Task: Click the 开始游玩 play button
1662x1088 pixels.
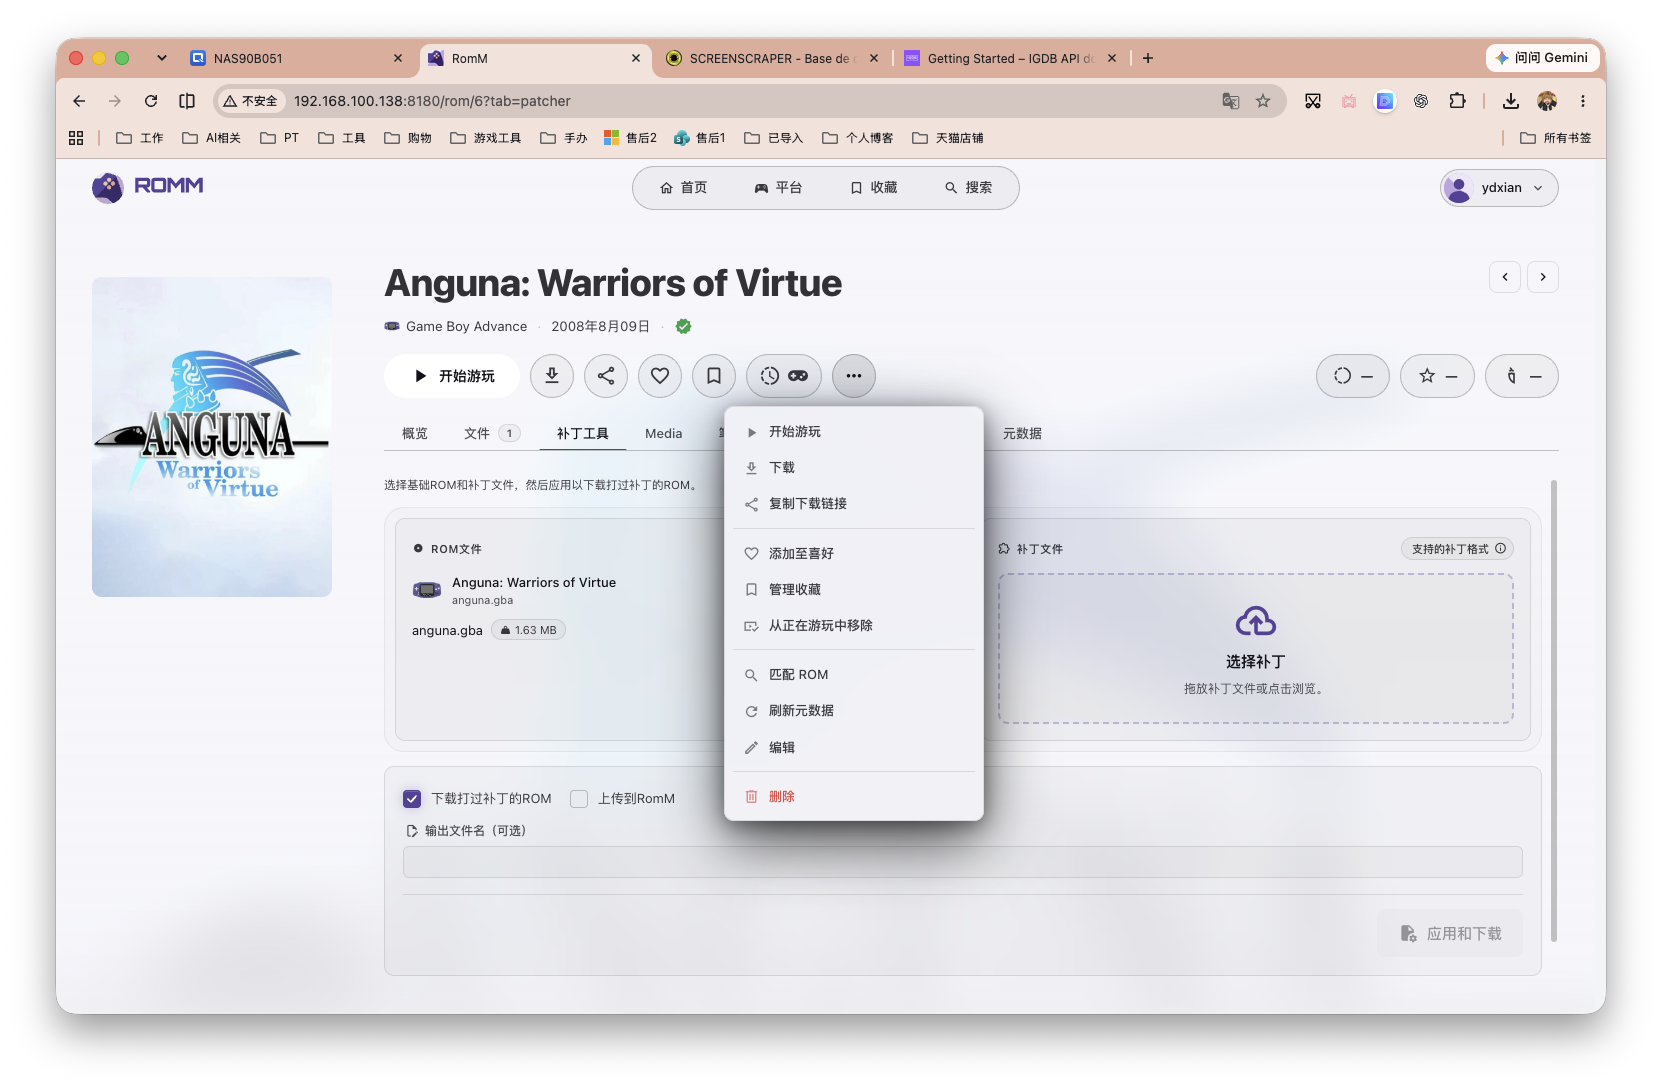Action: pyautogui.click(x=452, y=376)
